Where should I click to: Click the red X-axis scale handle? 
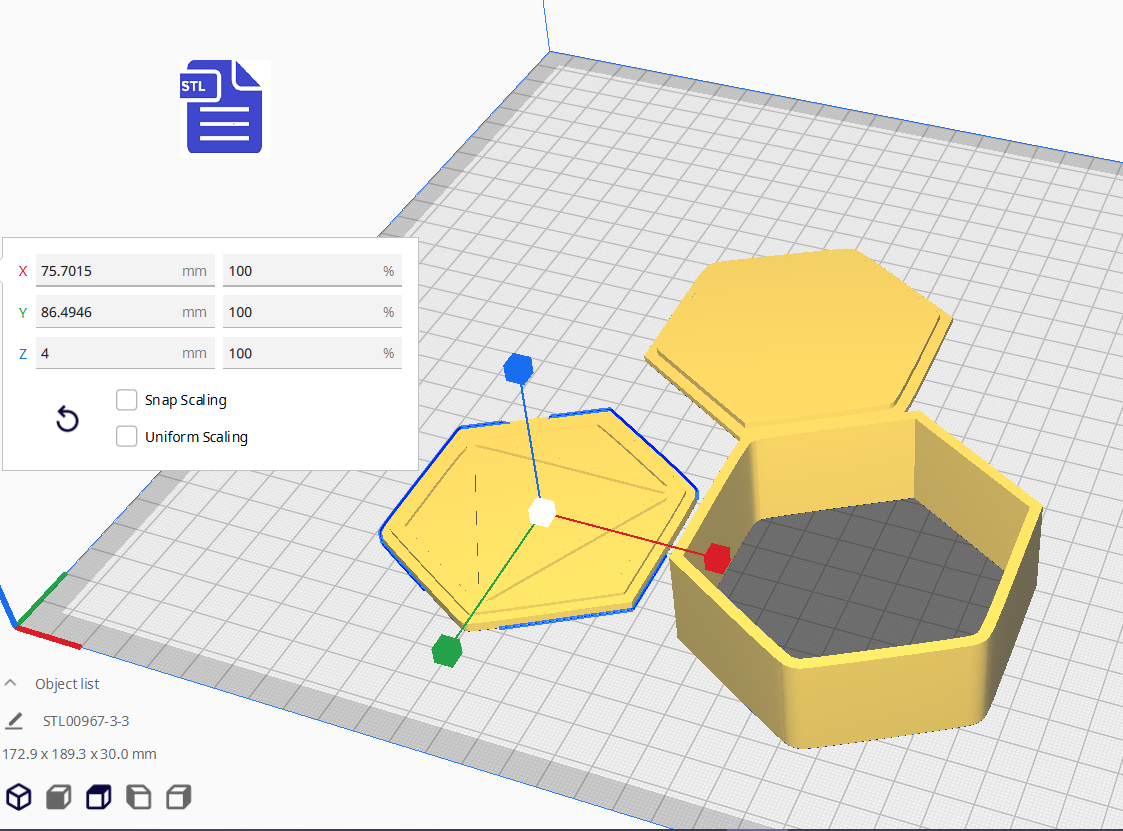click(716, 558)
